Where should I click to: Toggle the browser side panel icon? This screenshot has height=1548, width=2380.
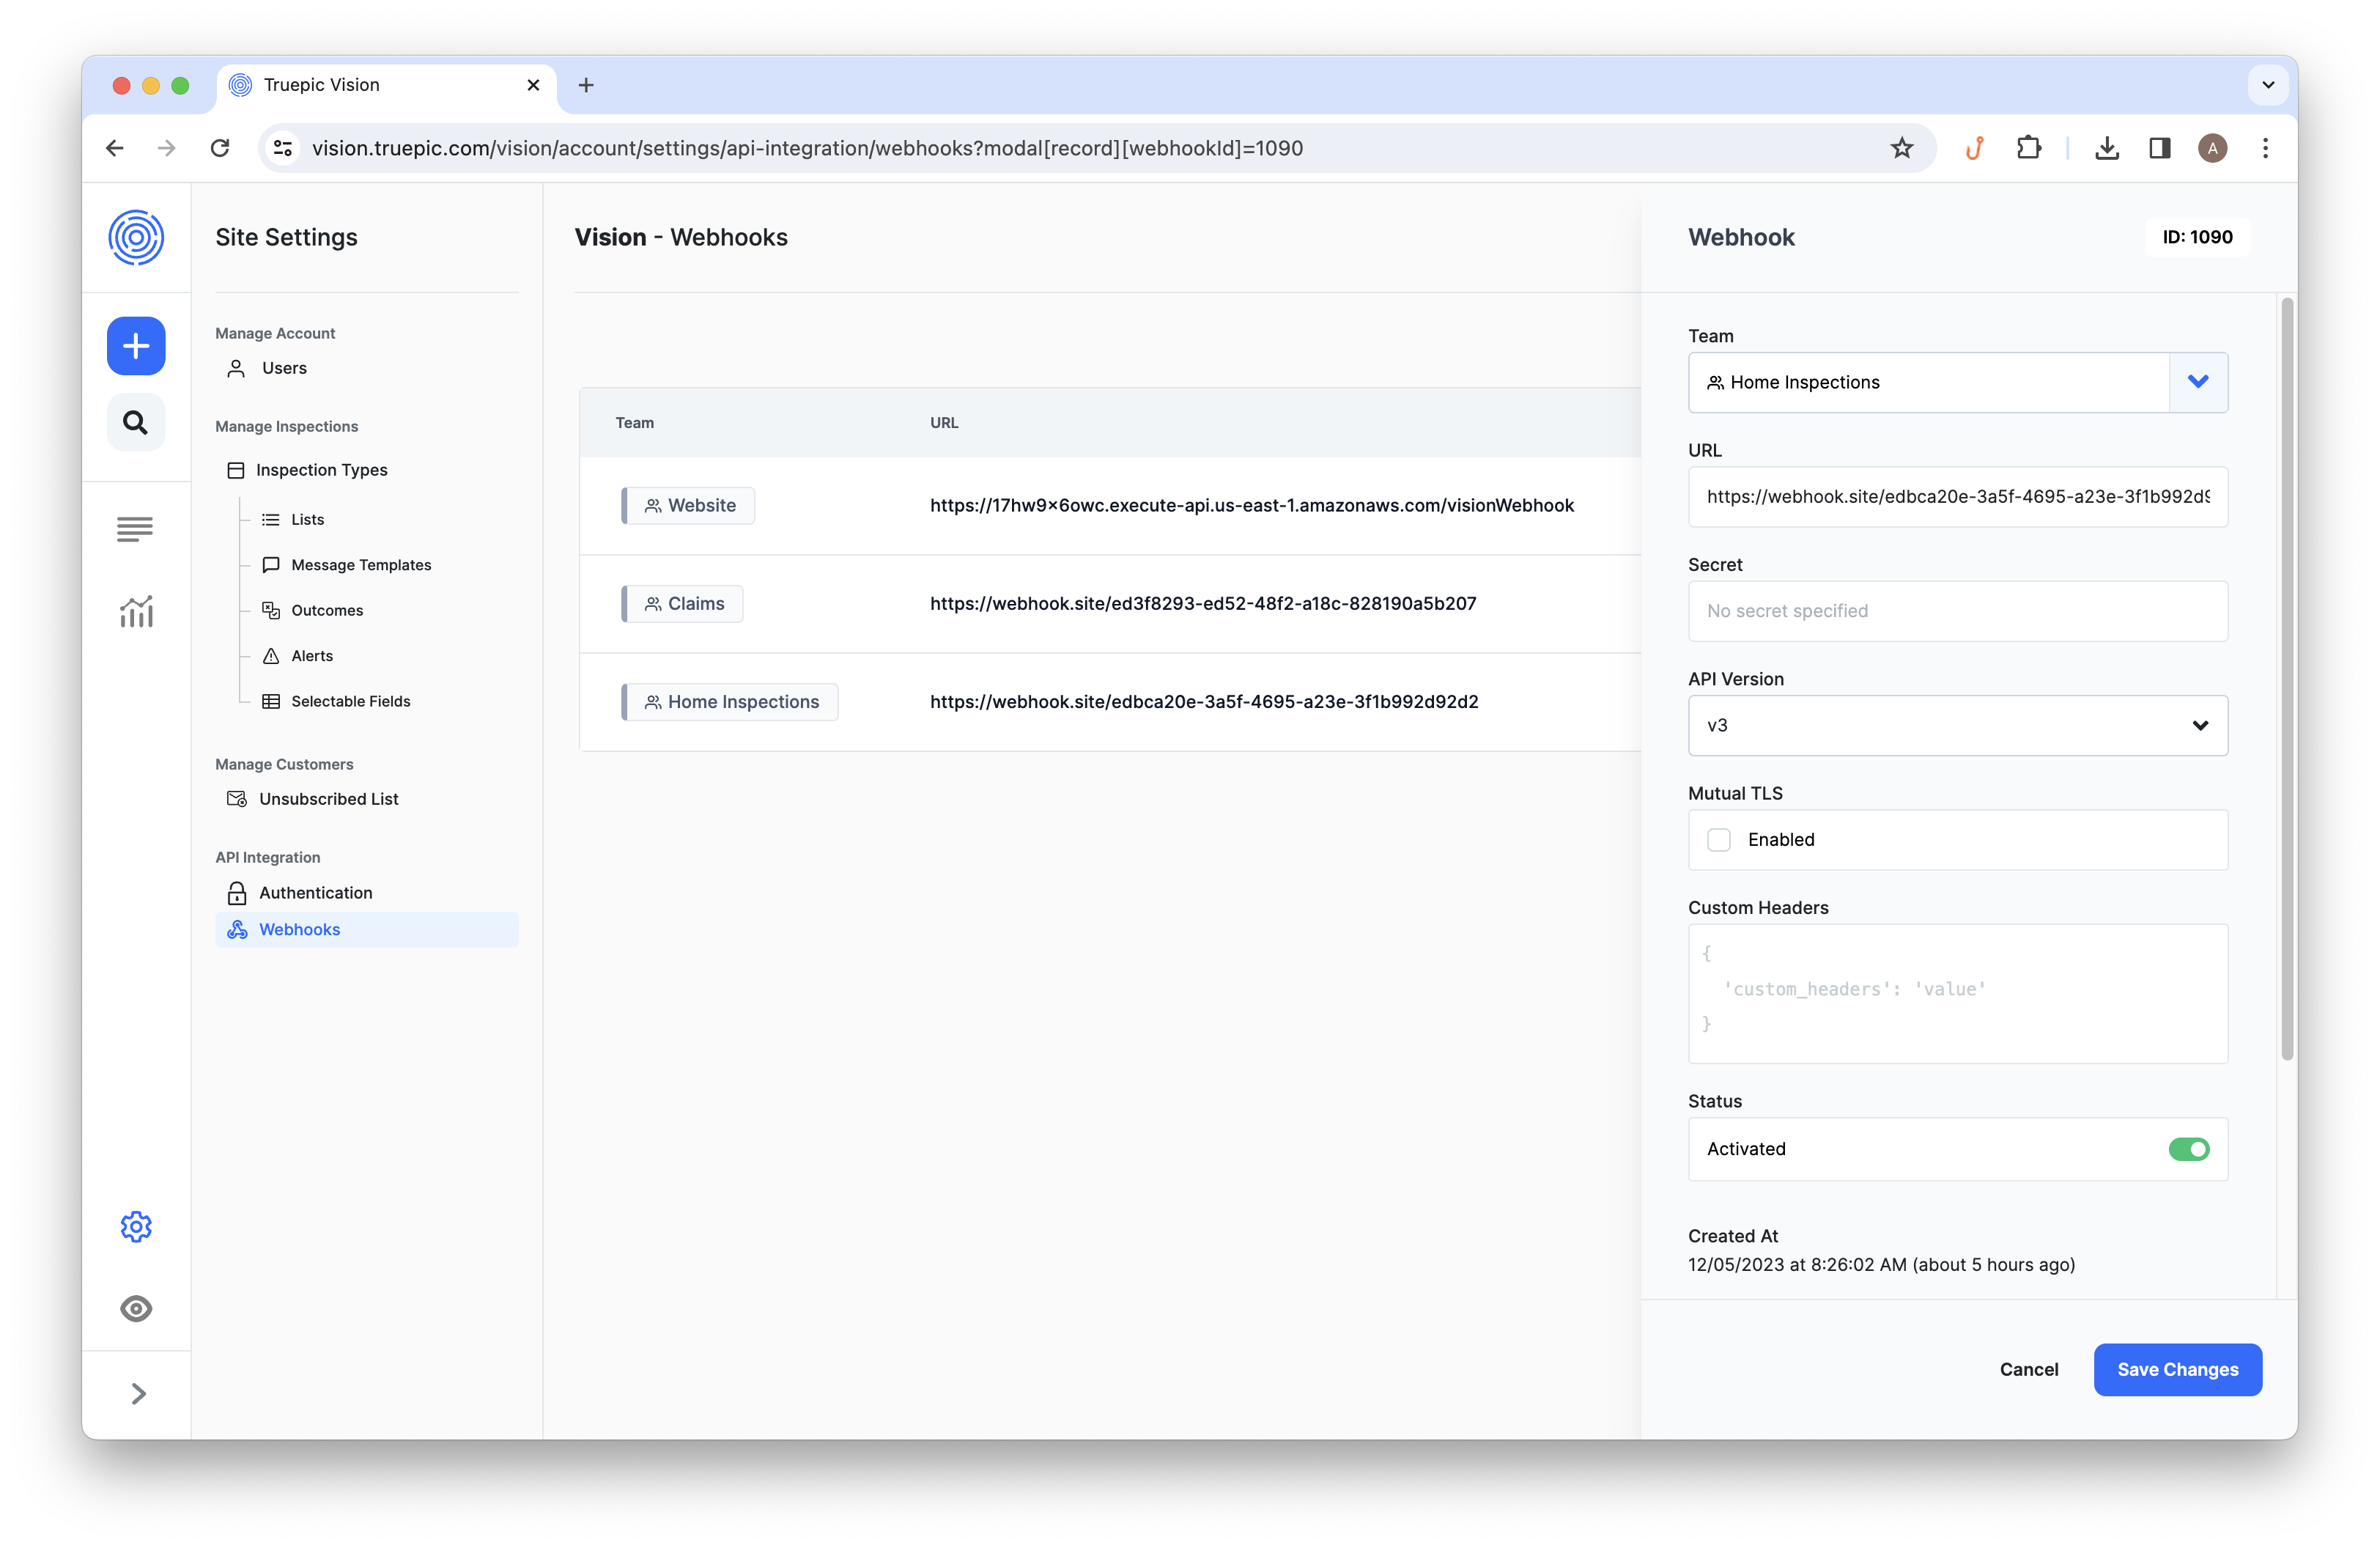coord(2159,148)
